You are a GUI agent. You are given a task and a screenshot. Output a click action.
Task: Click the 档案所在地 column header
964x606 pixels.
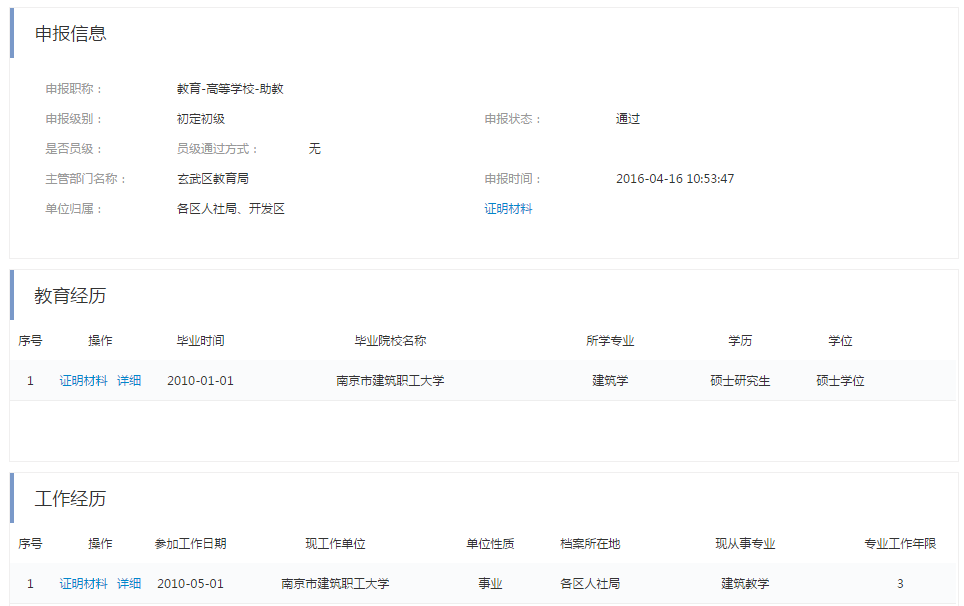590,544
